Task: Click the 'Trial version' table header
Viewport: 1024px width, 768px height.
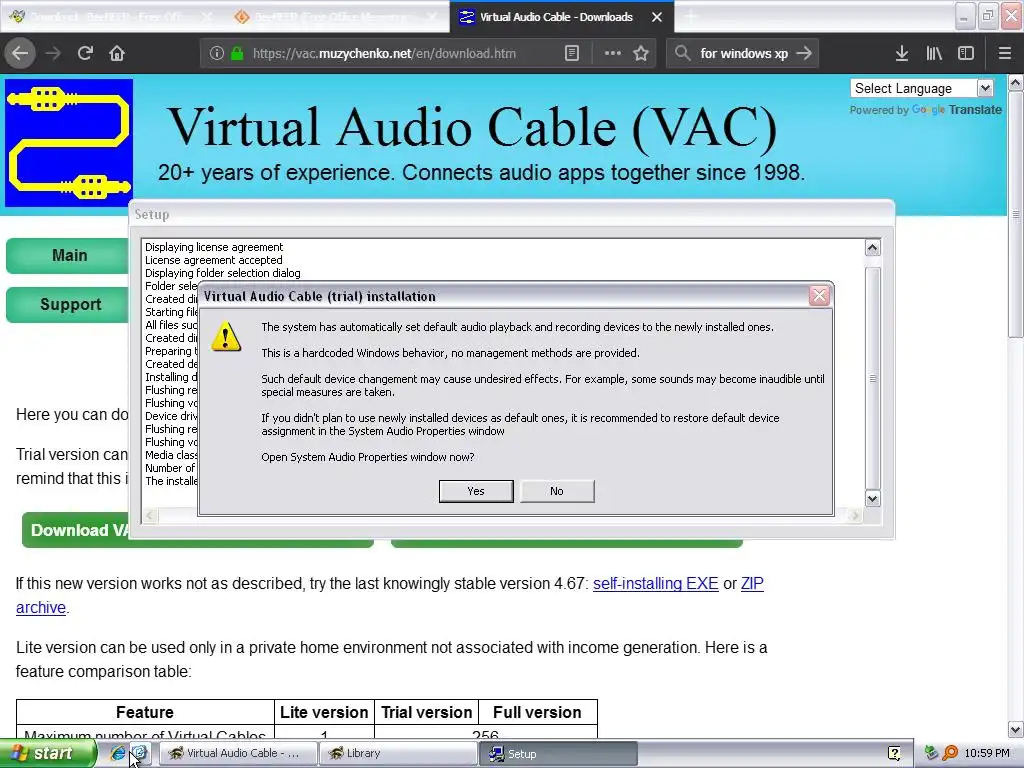Action: [426, 712]
